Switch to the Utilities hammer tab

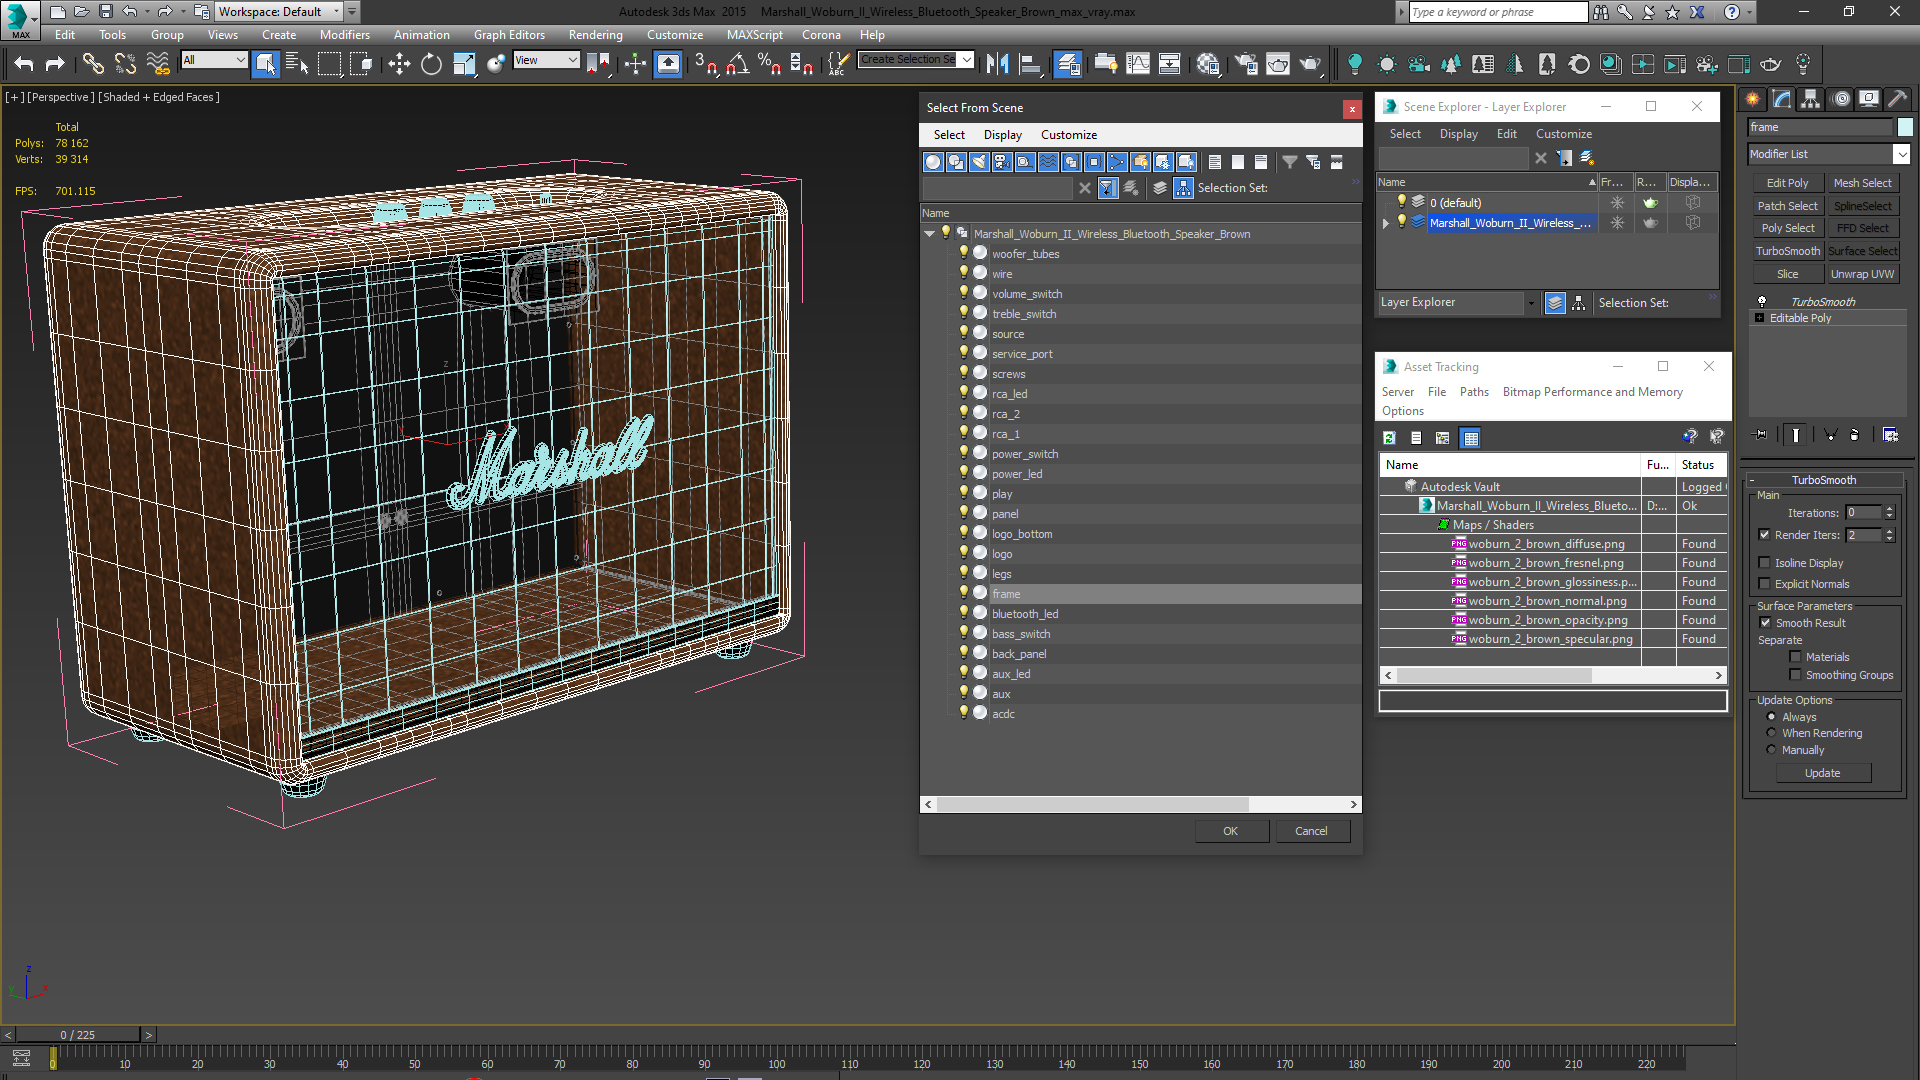coord(1898,99)
